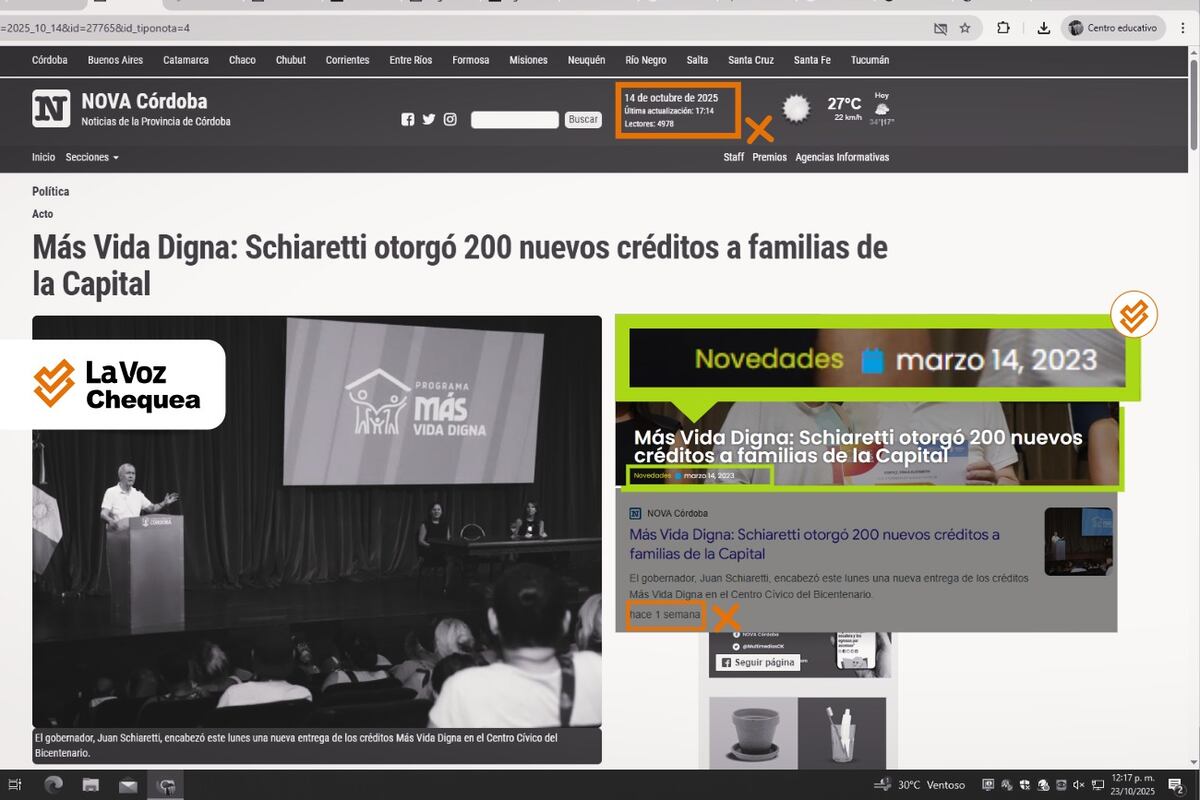Open Windows Task View icon

point(15,785)
